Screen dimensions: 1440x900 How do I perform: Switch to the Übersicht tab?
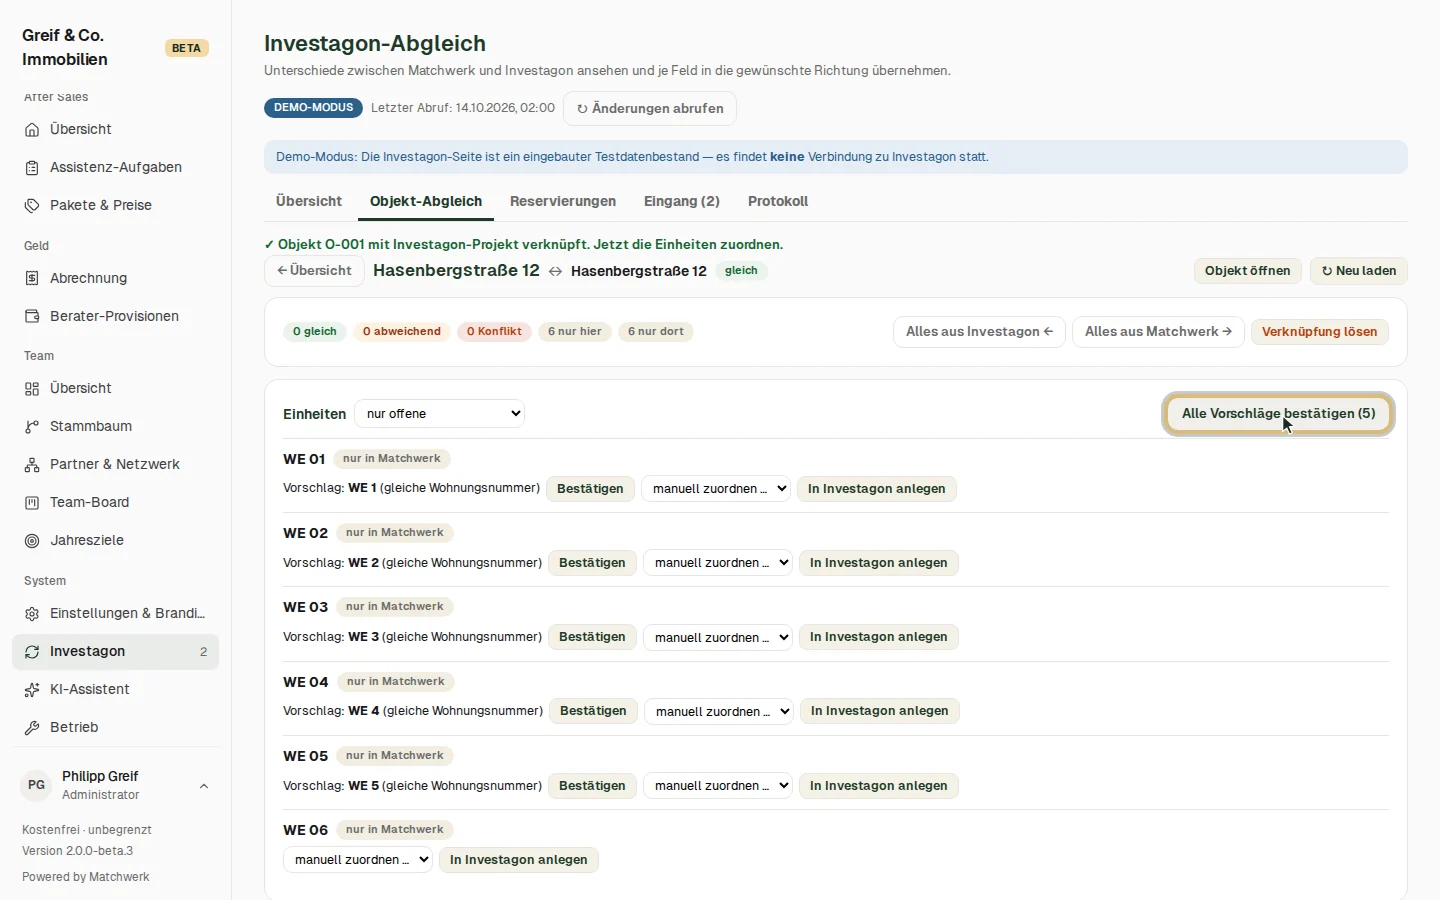pyautogui.click(x=309, y=201)
